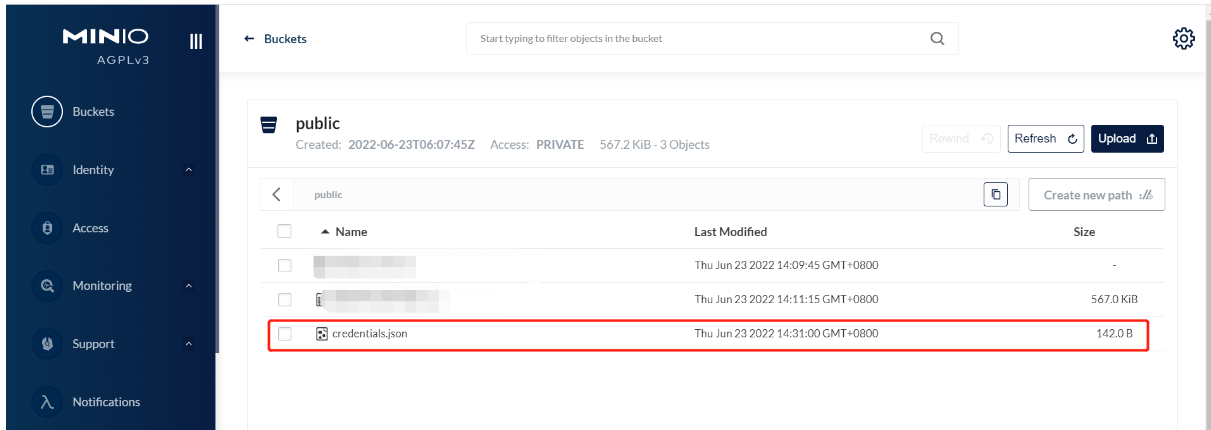
Task: Focus the object filter search field
Action: coord(695,39)
